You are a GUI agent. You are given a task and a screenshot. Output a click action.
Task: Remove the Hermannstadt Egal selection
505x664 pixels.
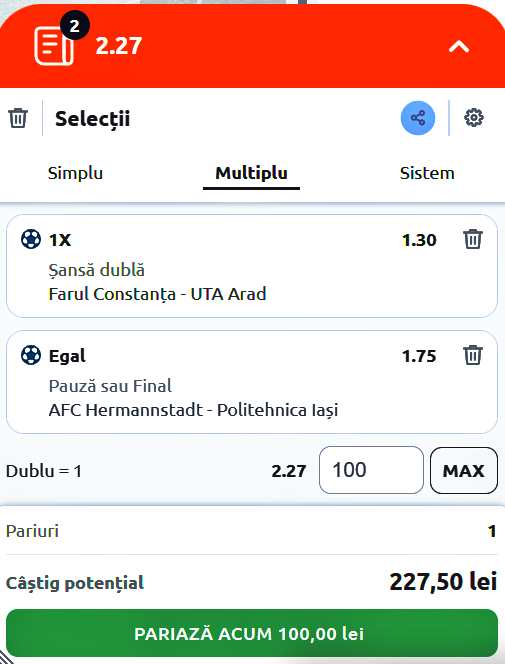point(473,355)
